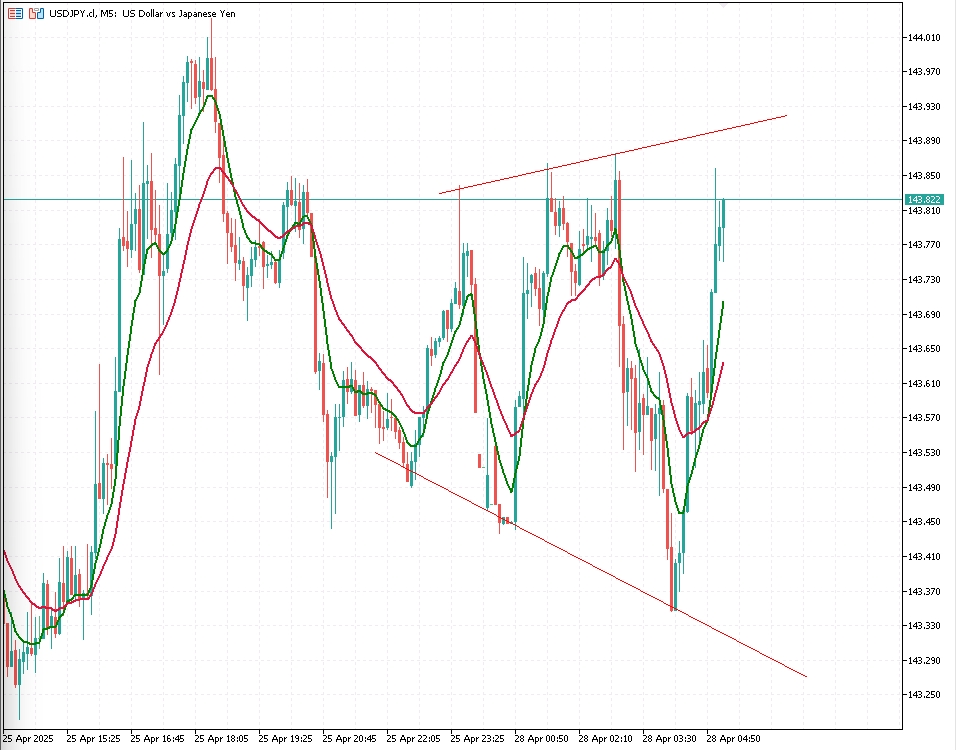
Task: Click the 25 Apr 2025 date label
Action: [28, 738]
